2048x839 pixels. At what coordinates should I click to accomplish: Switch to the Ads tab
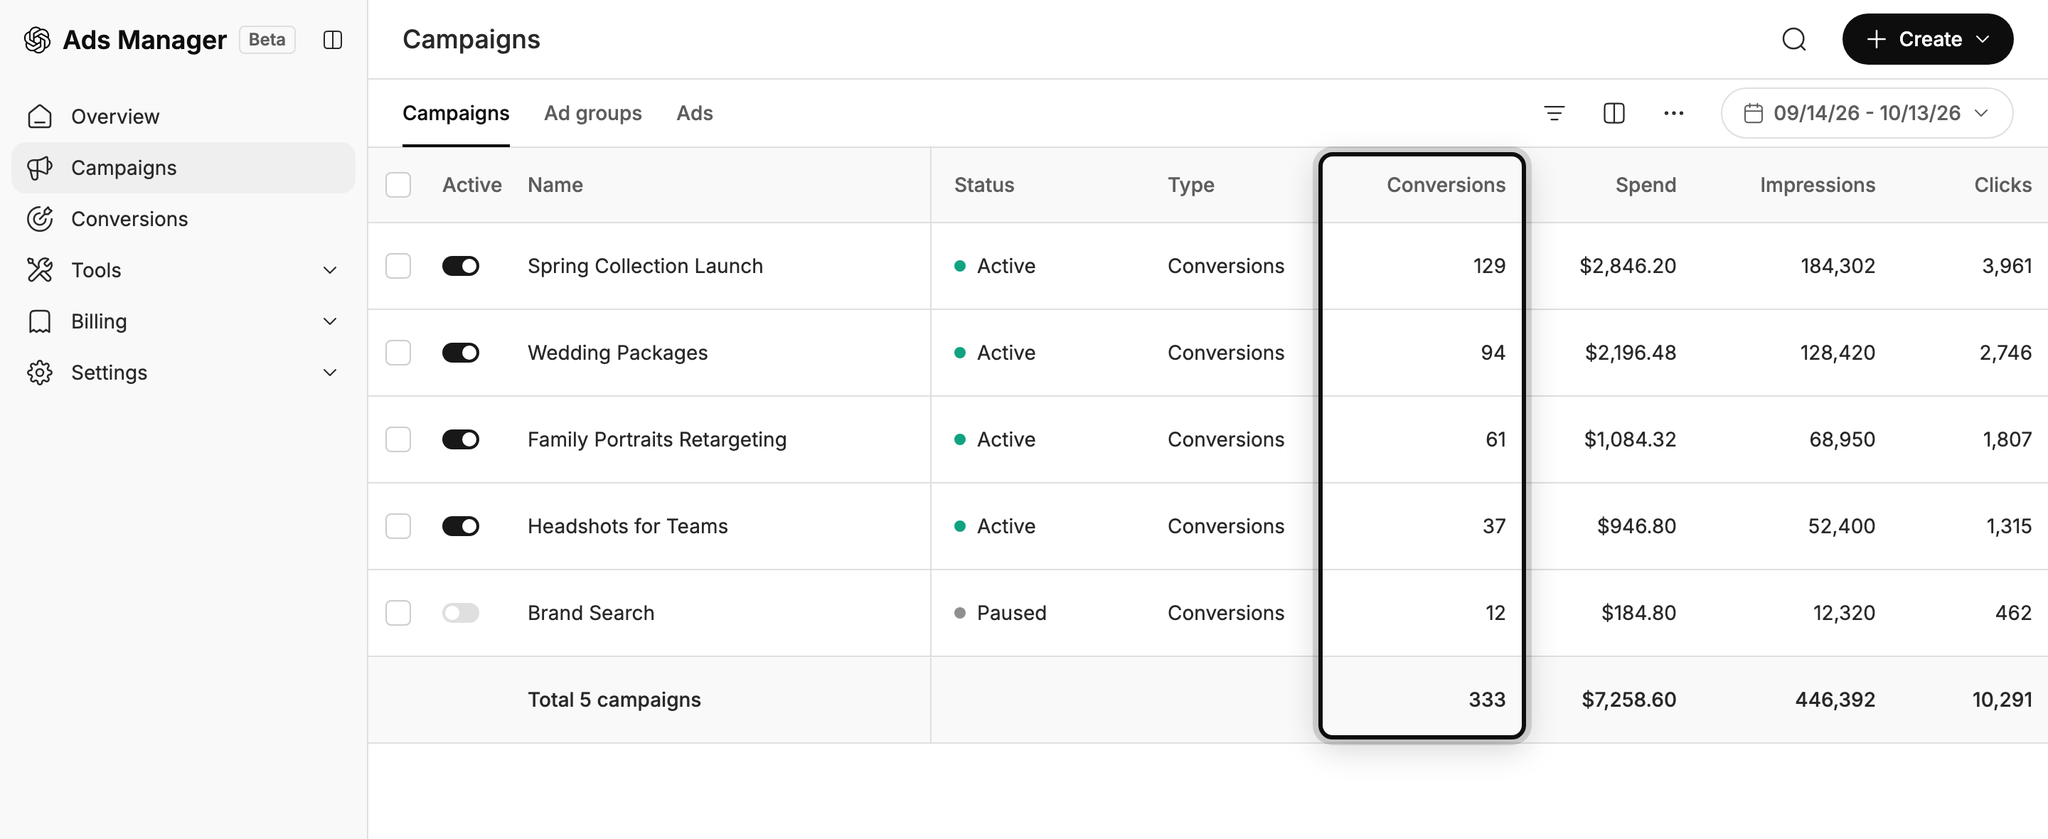694,113
